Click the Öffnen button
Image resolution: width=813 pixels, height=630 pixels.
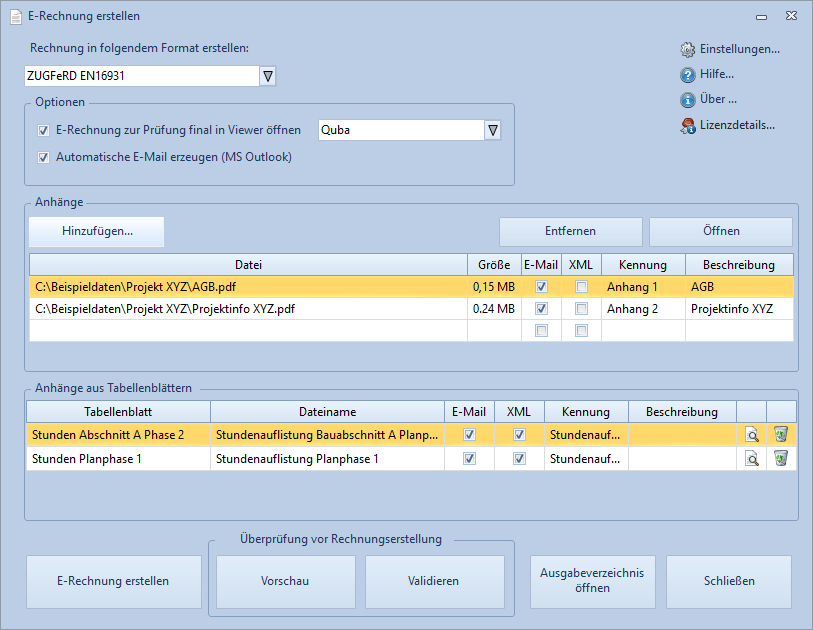point(721,231)
